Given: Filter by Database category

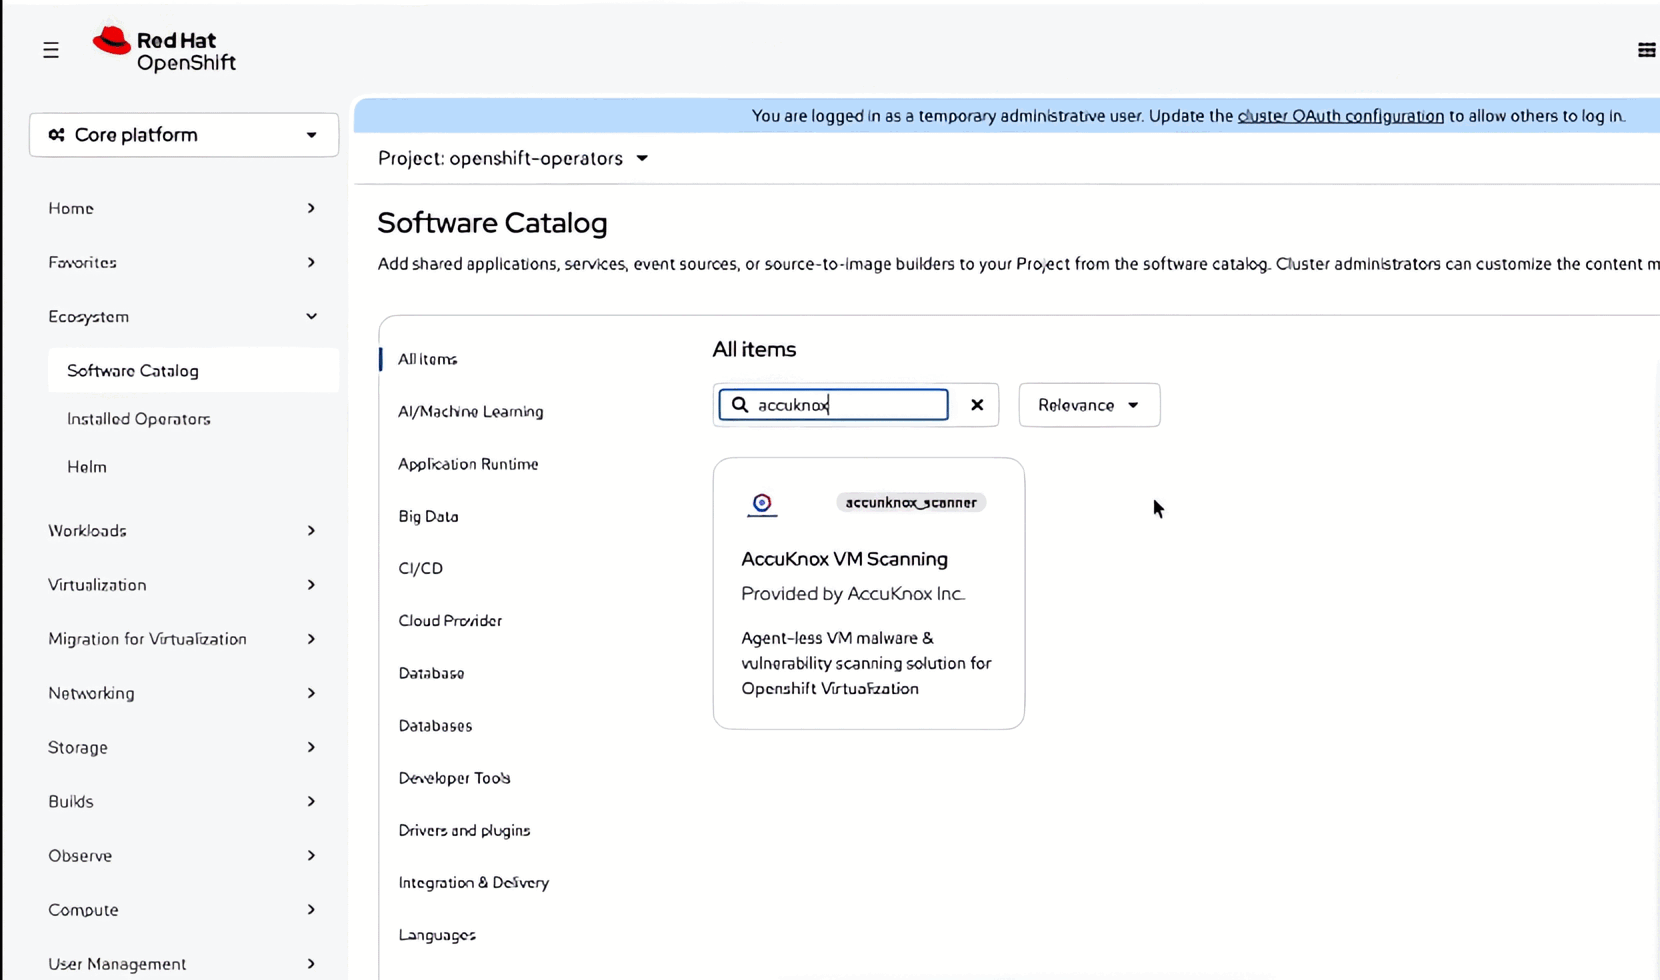Looking at the screenshot, I should [x=431, y=673].
